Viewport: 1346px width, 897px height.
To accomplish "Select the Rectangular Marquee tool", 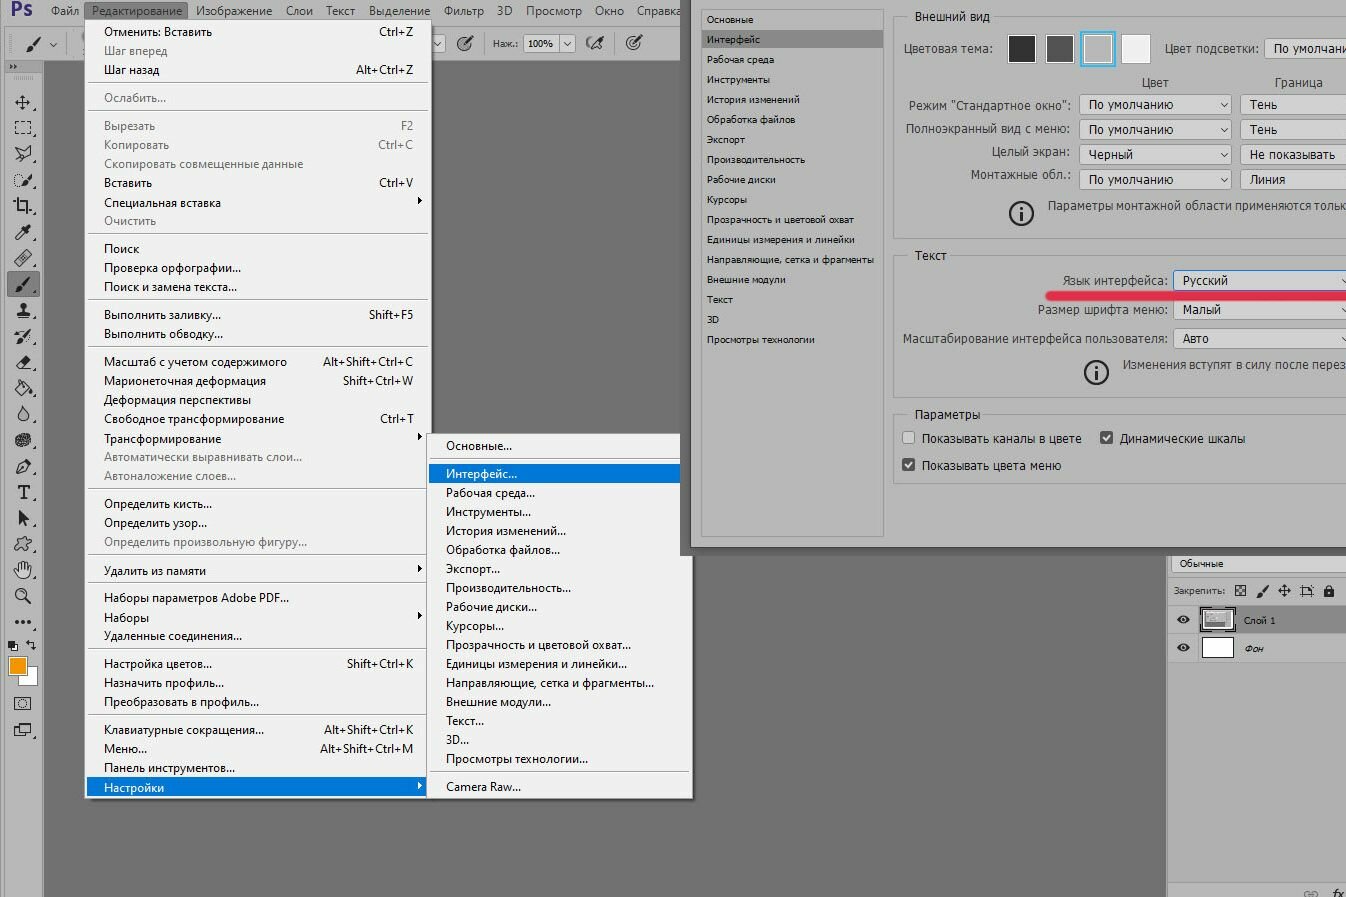I will 23,128.
